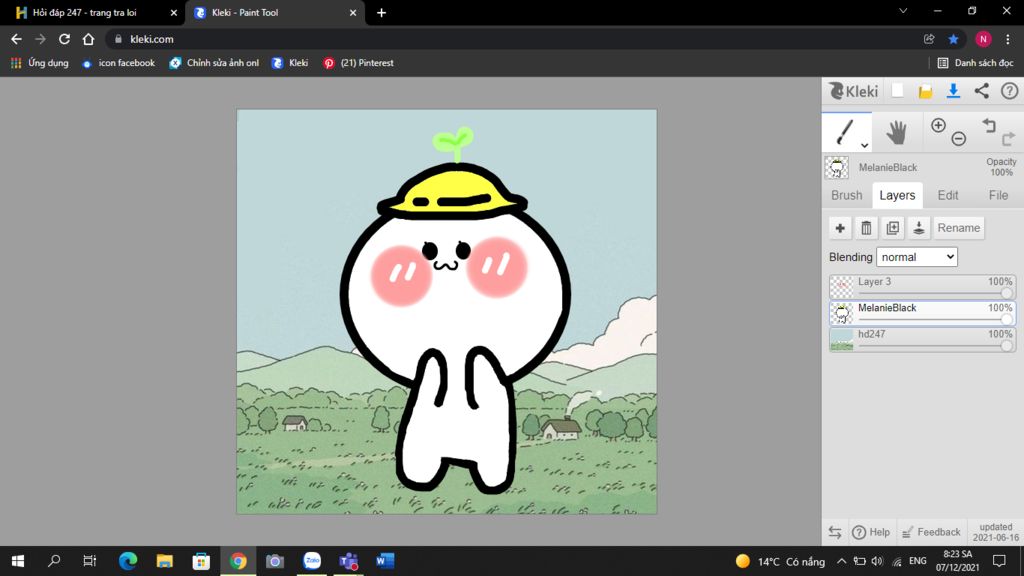Switch to the Layers tab

click(897, 195)
